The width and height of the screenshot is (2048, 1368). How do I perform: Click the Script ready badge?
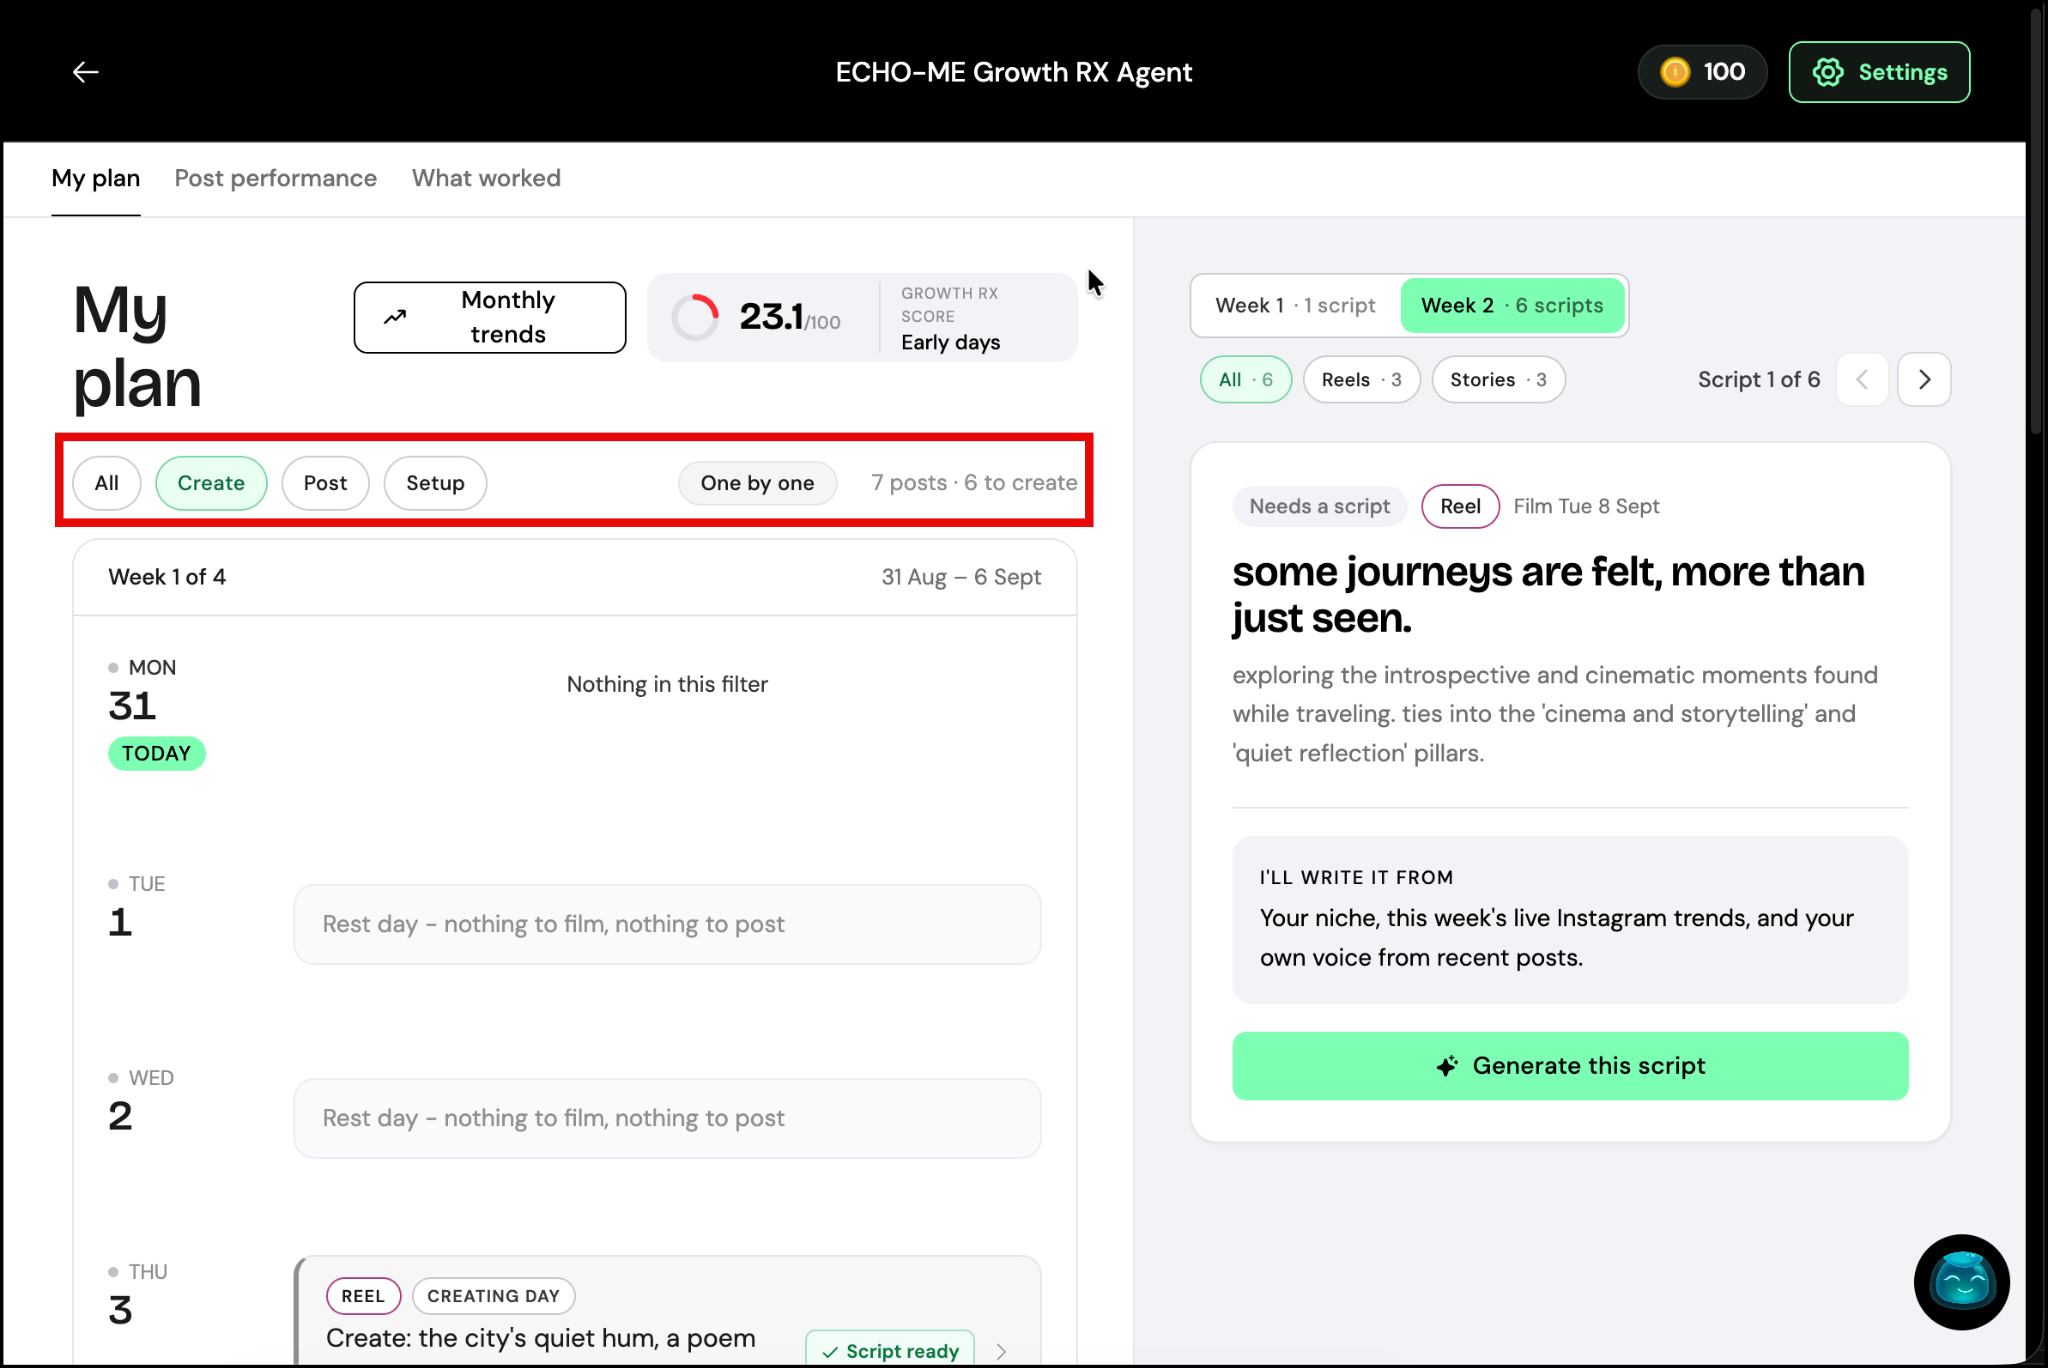tap(890, 1351)
